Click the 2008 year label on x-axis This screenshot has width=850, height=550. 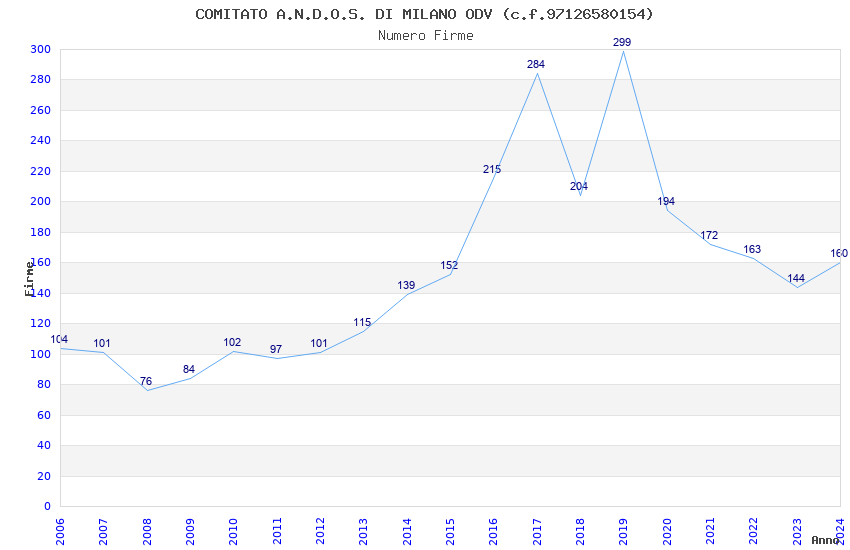pyautogui.click(x=147, y=532)
